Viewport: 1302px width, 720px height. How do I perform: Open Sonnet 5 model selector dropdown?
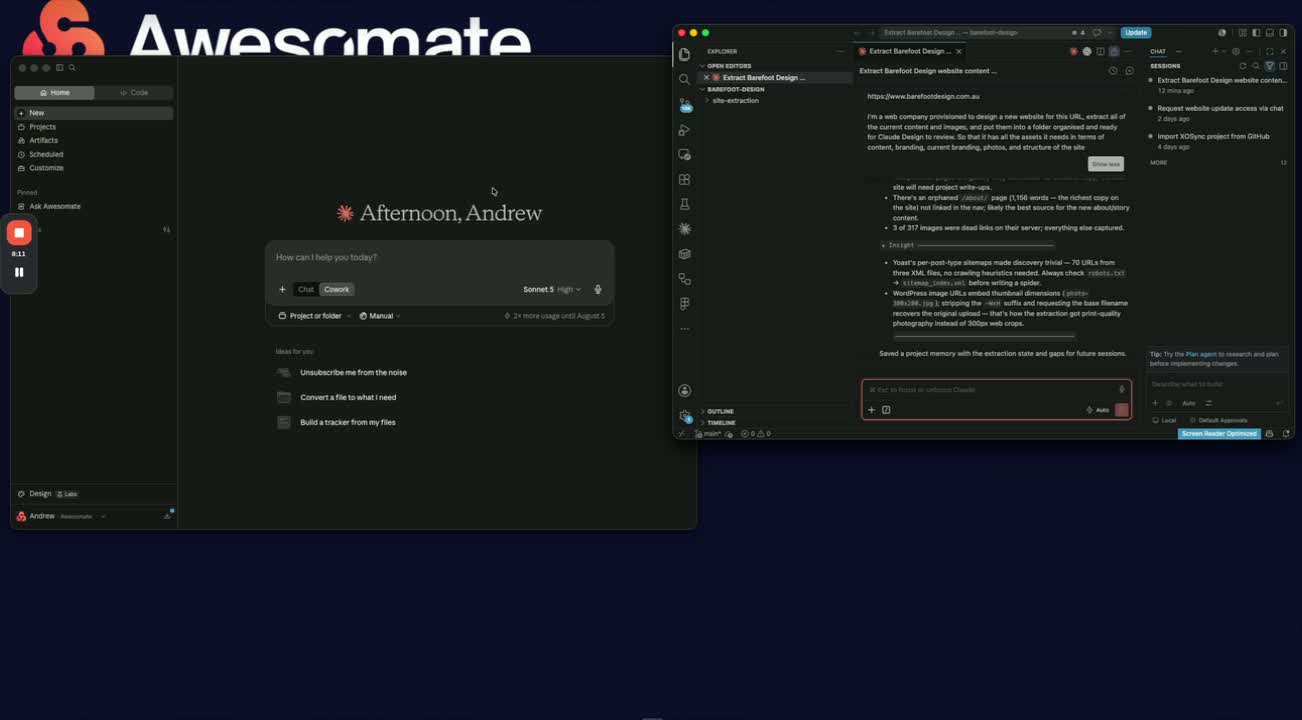coord(552,290)
